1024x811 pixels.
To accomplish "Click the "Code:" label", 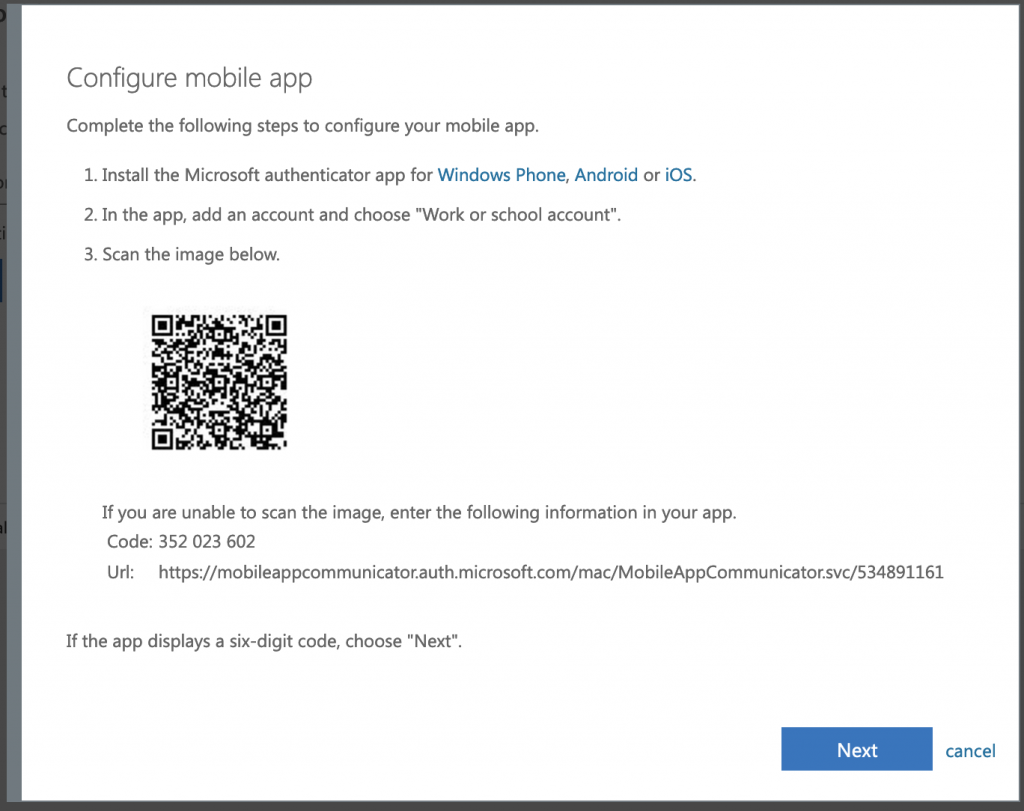I will click(x=128, y=542).
